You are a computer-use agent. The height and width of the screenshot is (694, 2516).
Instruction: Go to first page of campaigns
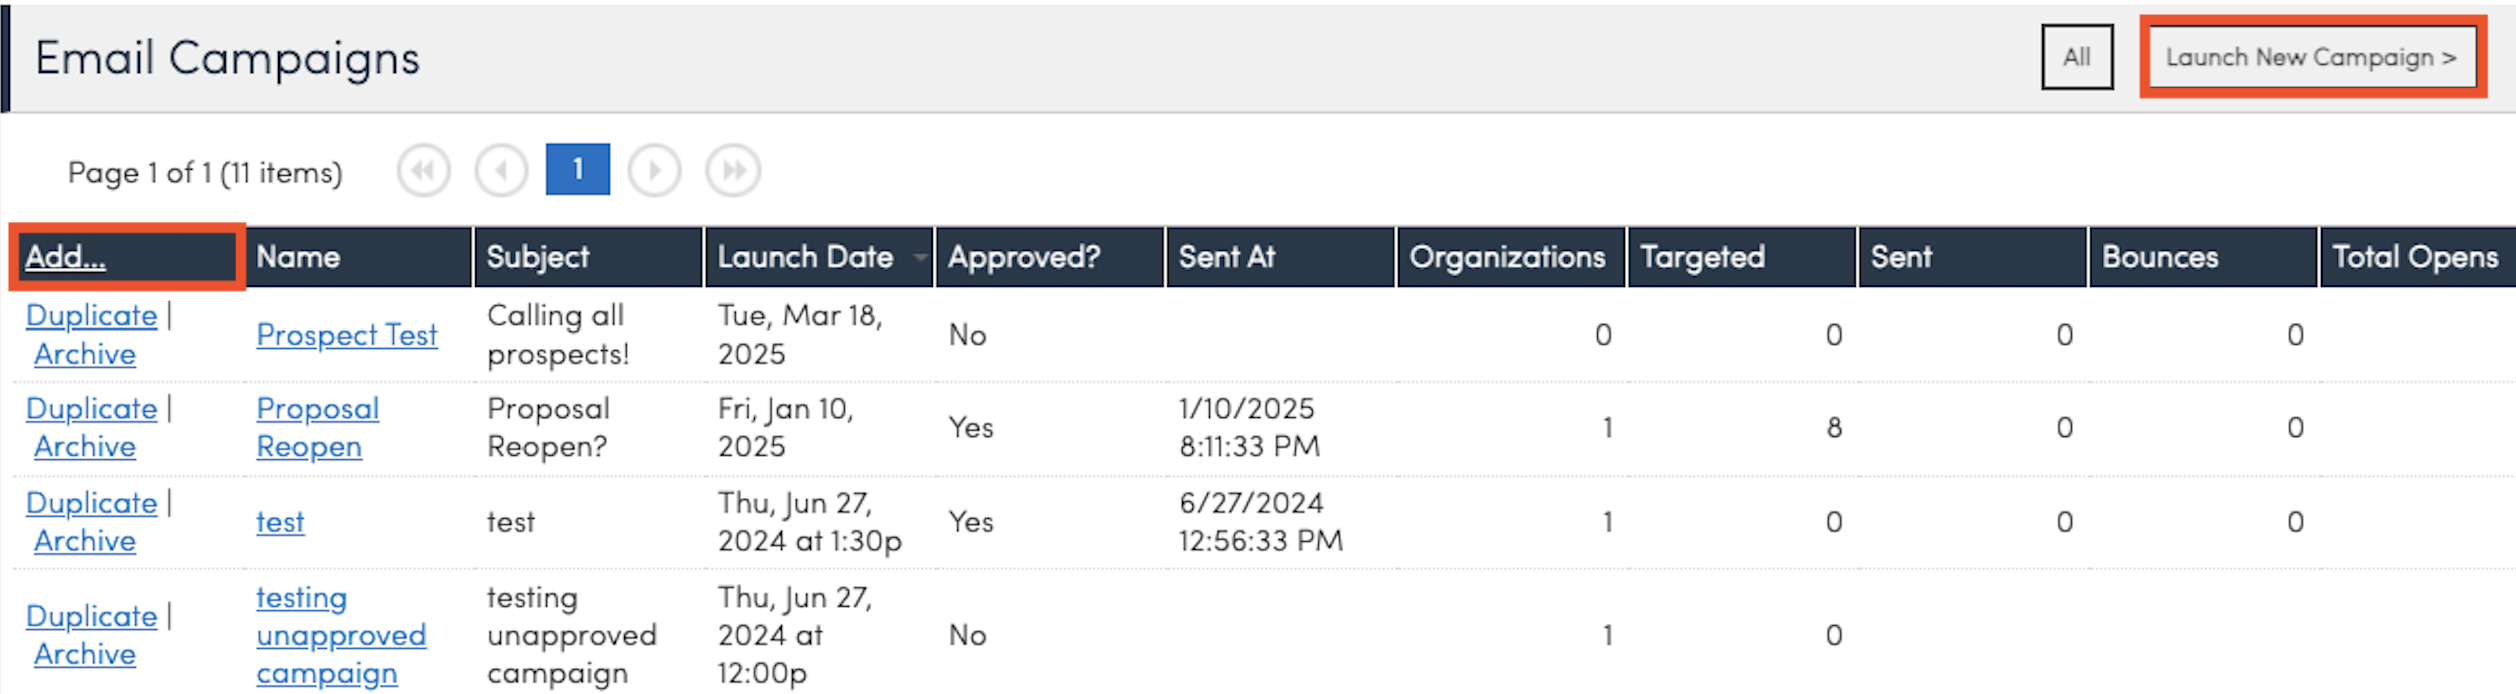pyautogui.click(x=423, y=171)
